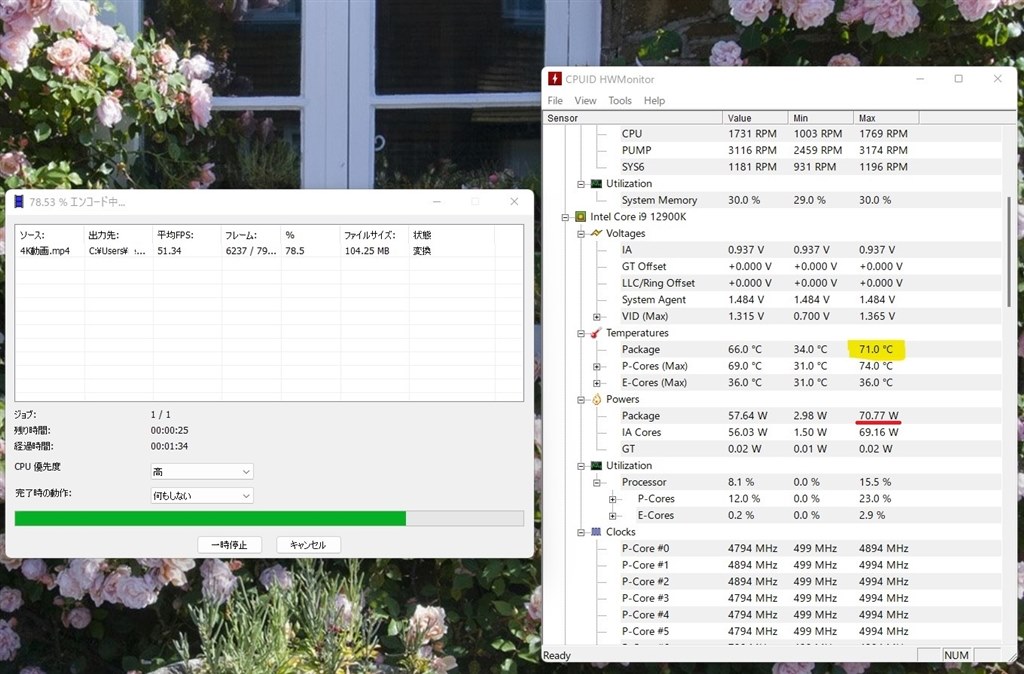Click the Min column header
This screenshot has width=1024, height=674.
click(x=820, y=118)
